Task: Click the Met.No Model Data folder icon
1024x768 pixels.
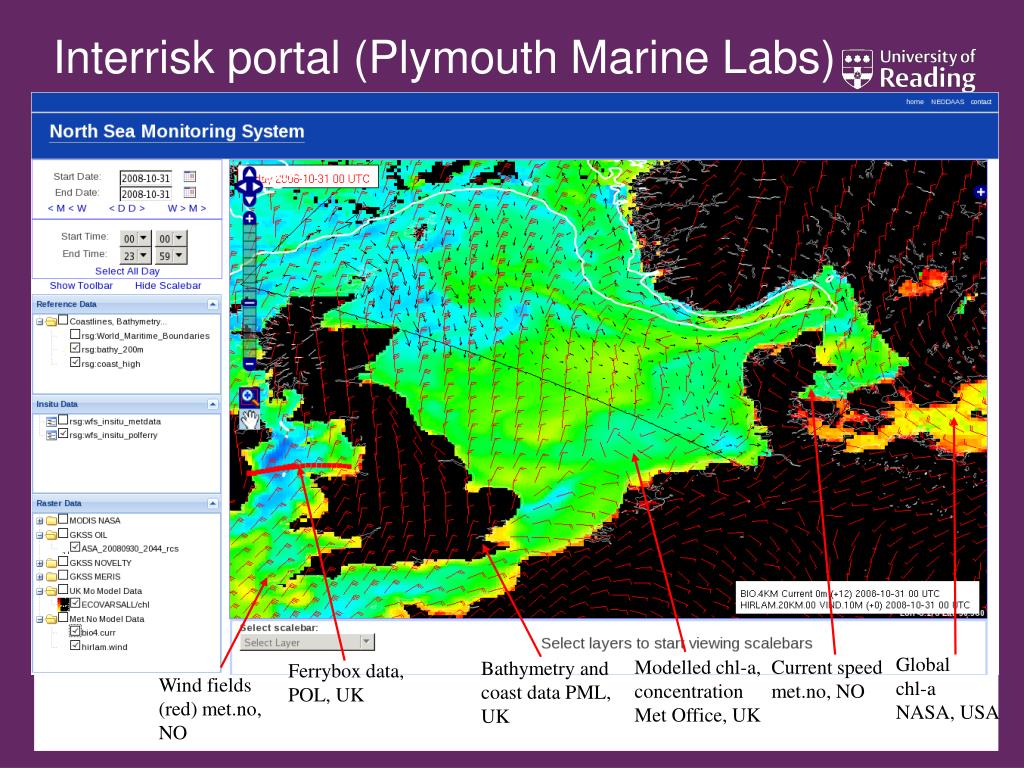Action: (52, 619)
